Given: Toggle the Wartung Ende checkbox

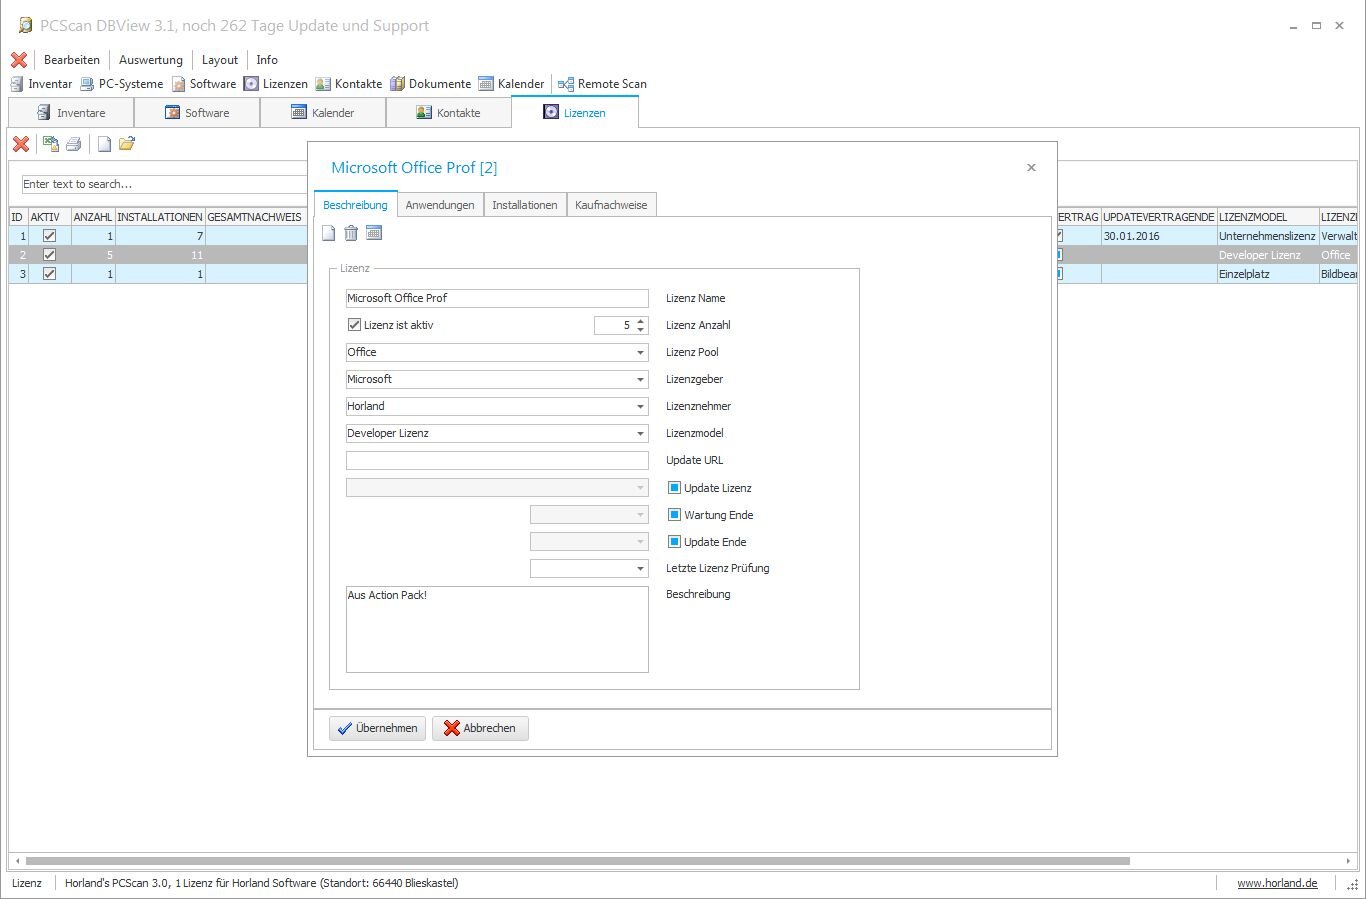Looking at the screenshot, I should [x=674, y=515].
